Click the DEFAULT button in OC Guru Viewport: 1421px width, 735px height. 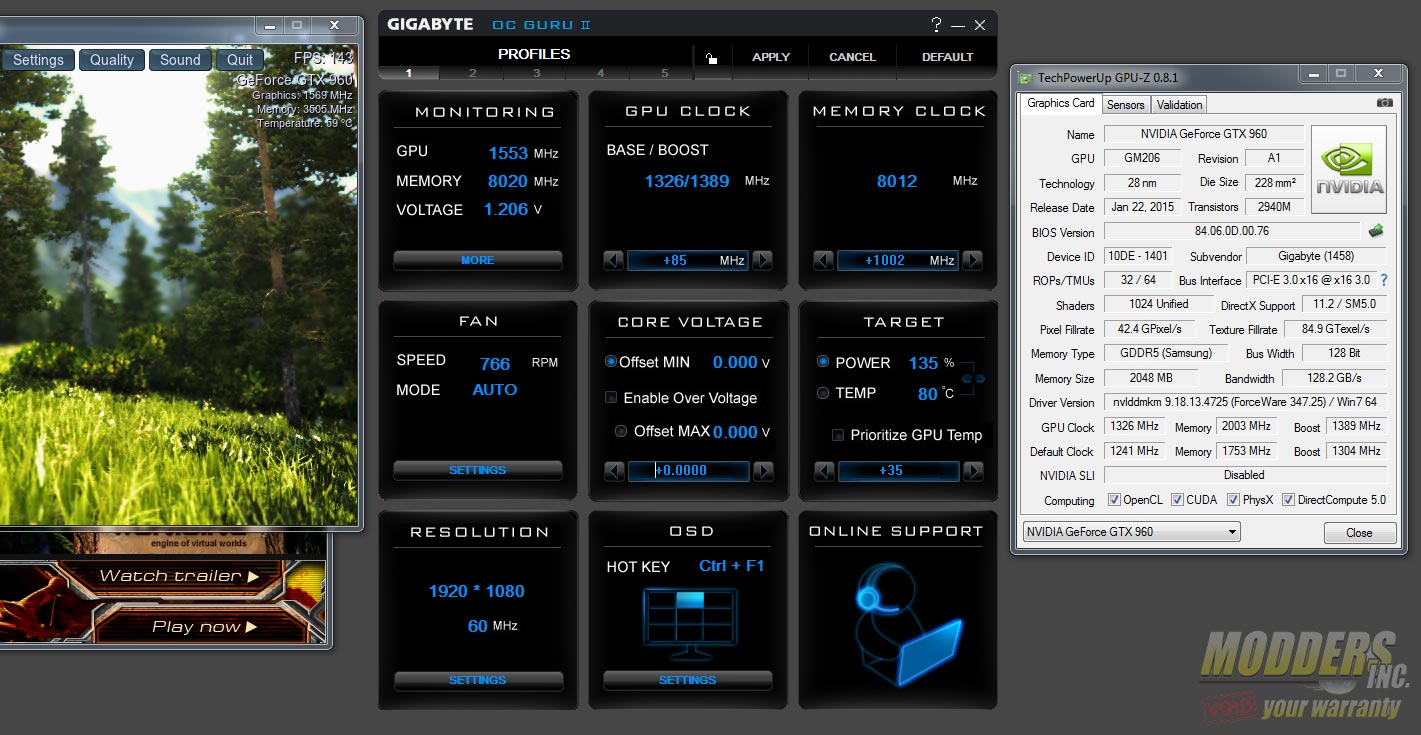click(x=947, y=57)
